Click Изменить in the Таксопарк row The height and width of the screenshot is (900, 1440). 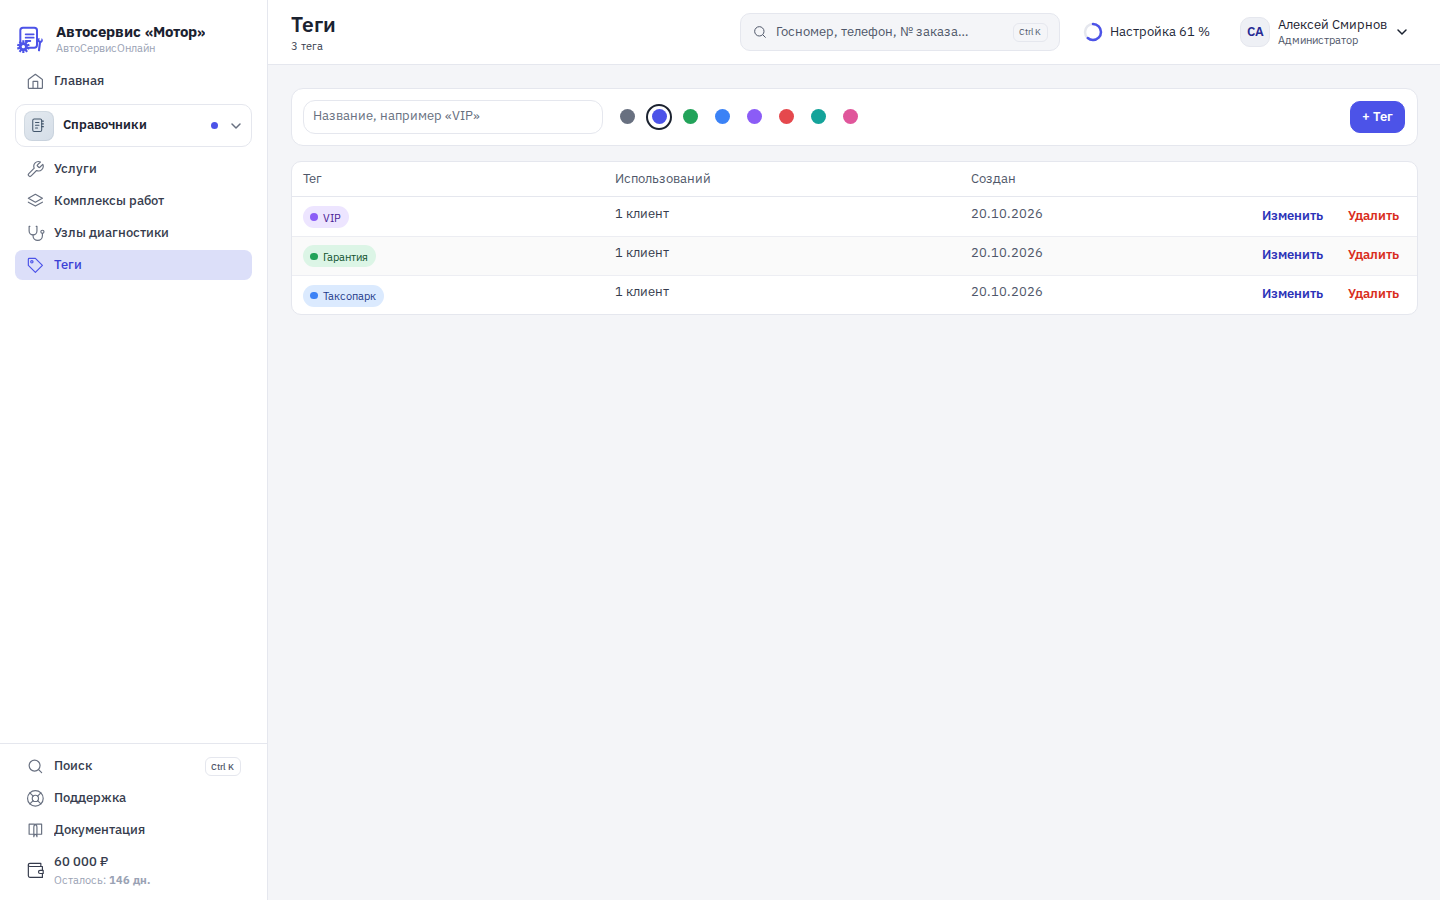coord(1292,294)
